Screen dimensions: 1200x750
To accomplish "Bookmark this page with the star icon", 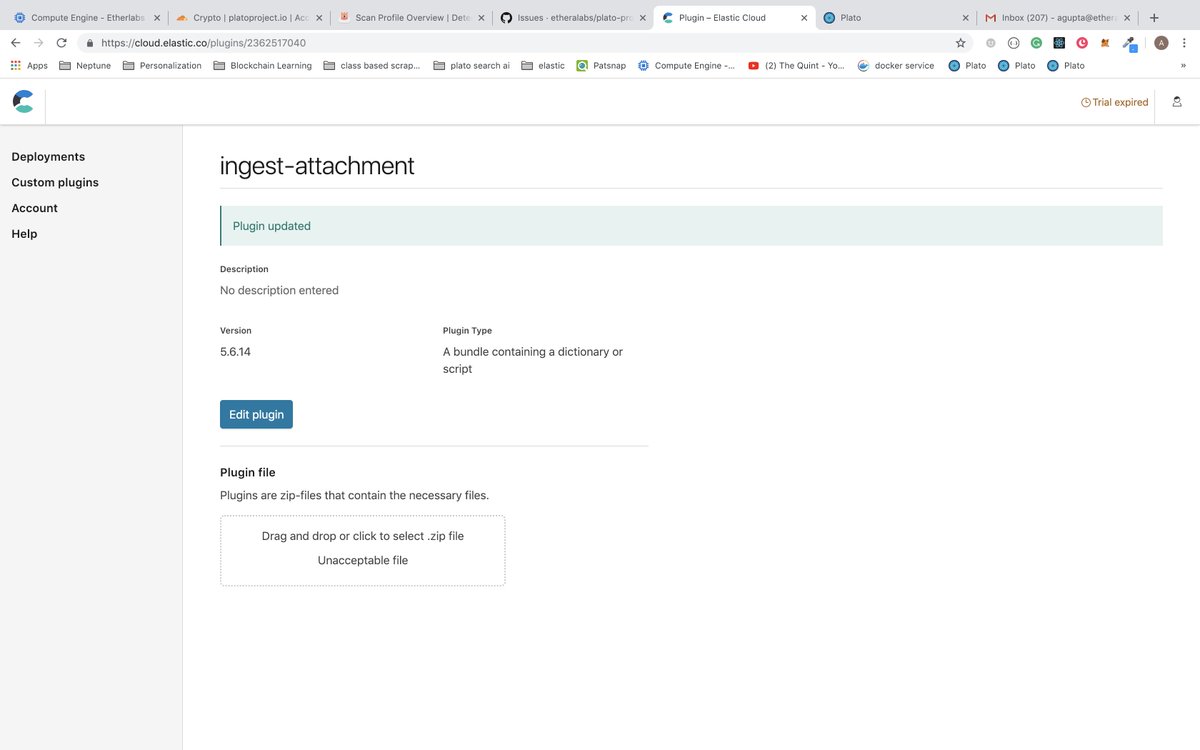I will [961, 43].
